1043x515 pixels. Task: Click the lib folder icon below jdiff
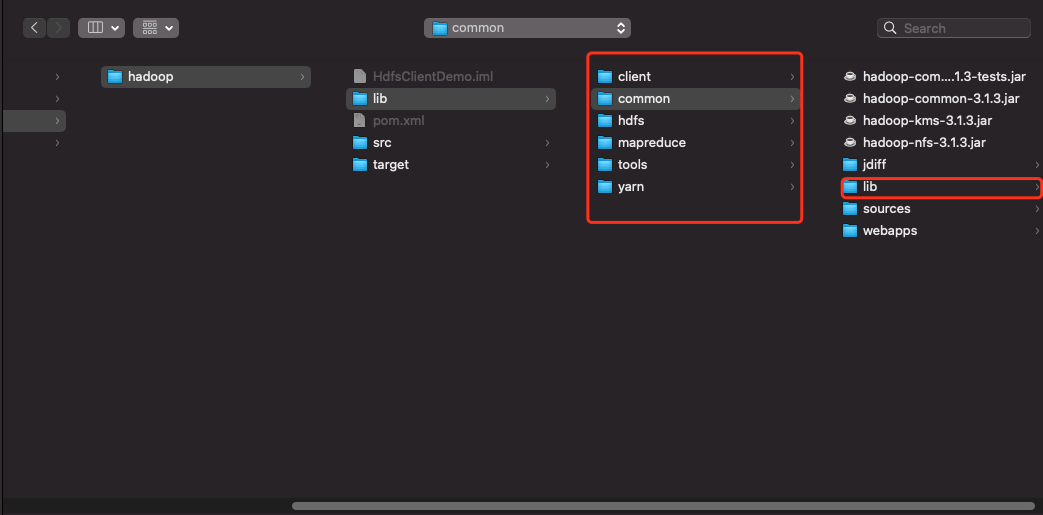(849, 187)
